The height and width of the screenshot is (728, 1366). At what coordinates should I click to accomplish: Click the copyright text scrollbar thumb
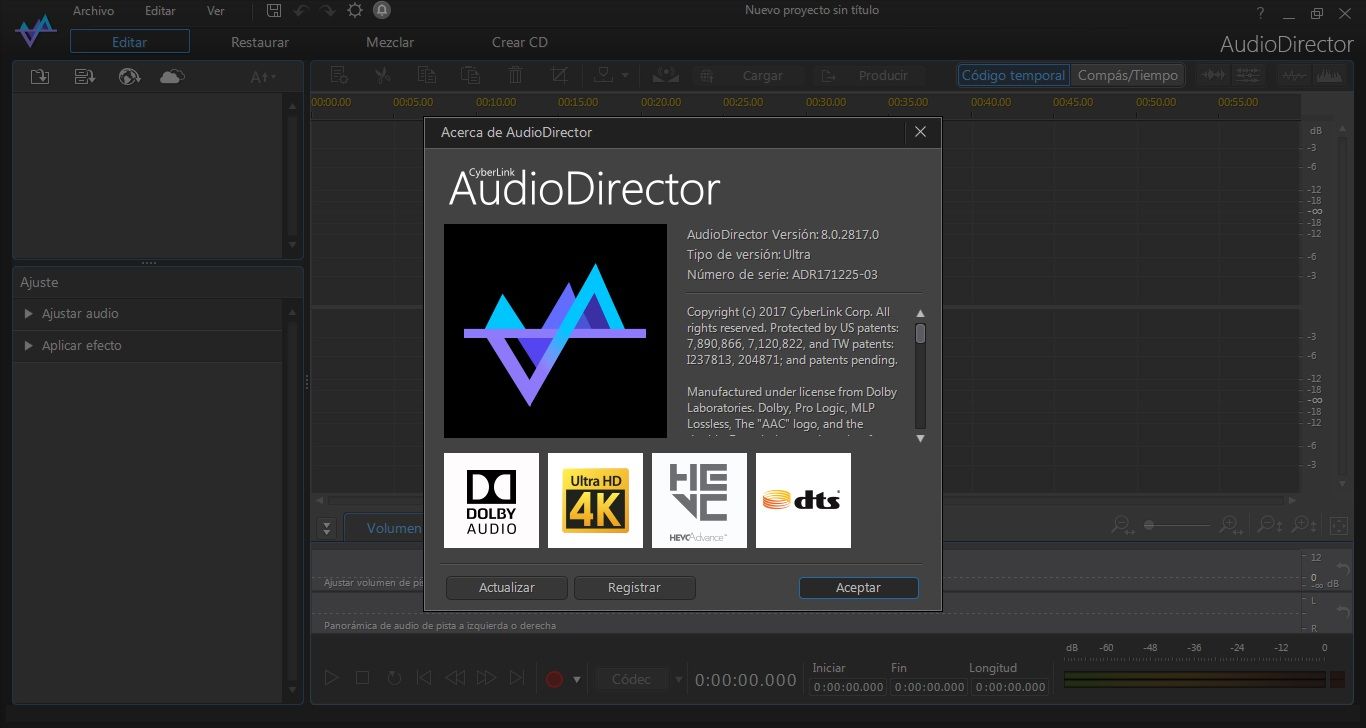[x=920, y=333]
